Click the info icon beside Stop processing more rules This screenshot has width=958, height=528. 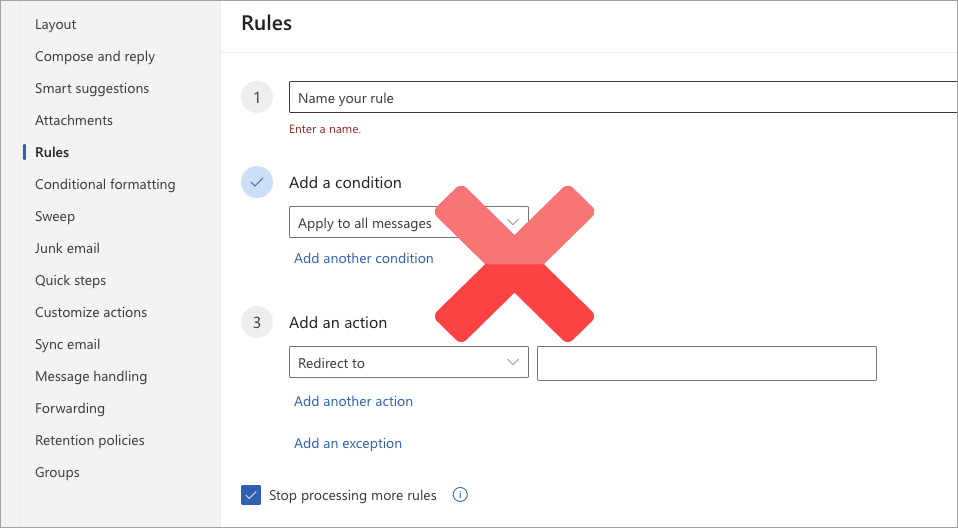pyautogui.click(x=460, y=495)
